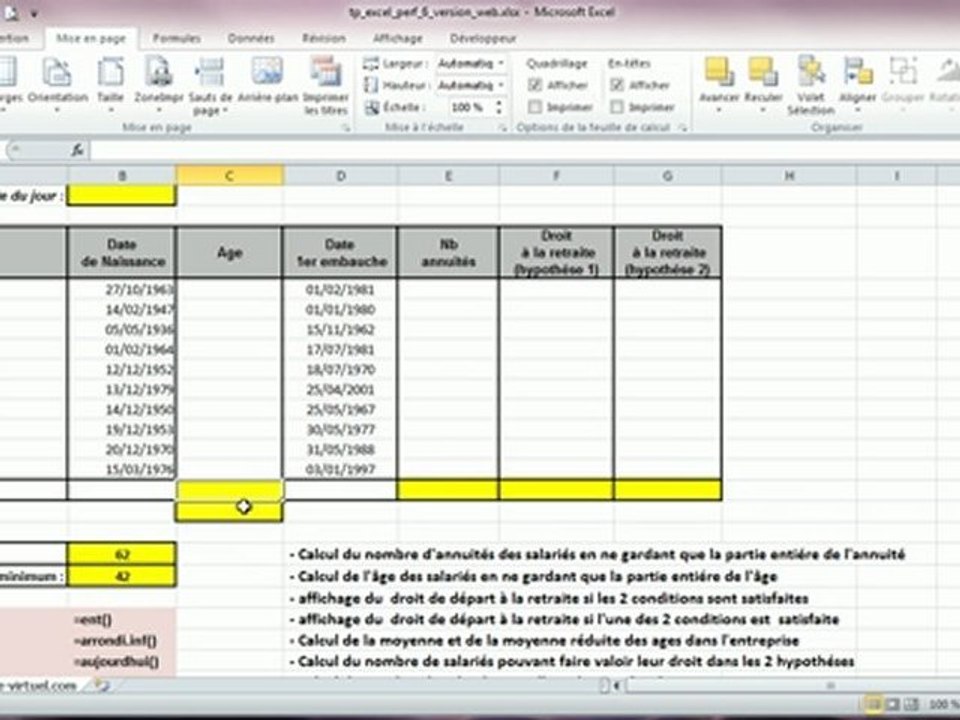This screenshot has height=720, width=960.
Task: Open the Avancer dropdown arrow
Action: [x=719, y=110]
